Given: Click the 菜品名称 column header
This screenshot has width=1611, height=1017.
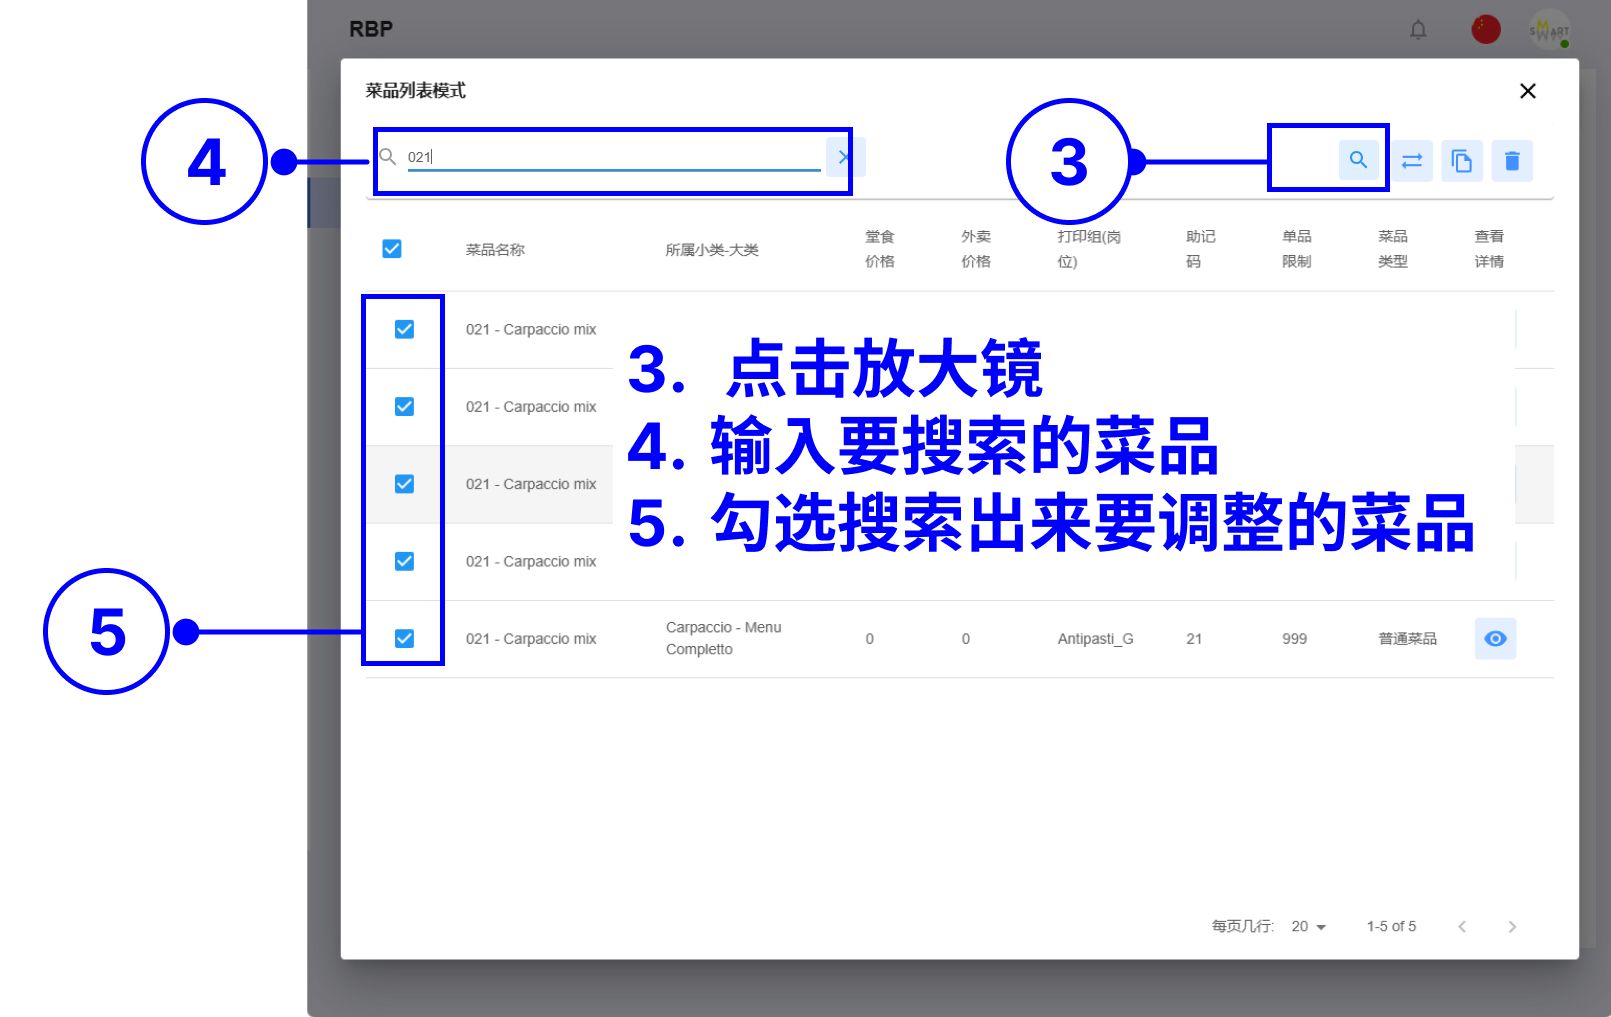Looking at the screenshot, I should point(495,250).
